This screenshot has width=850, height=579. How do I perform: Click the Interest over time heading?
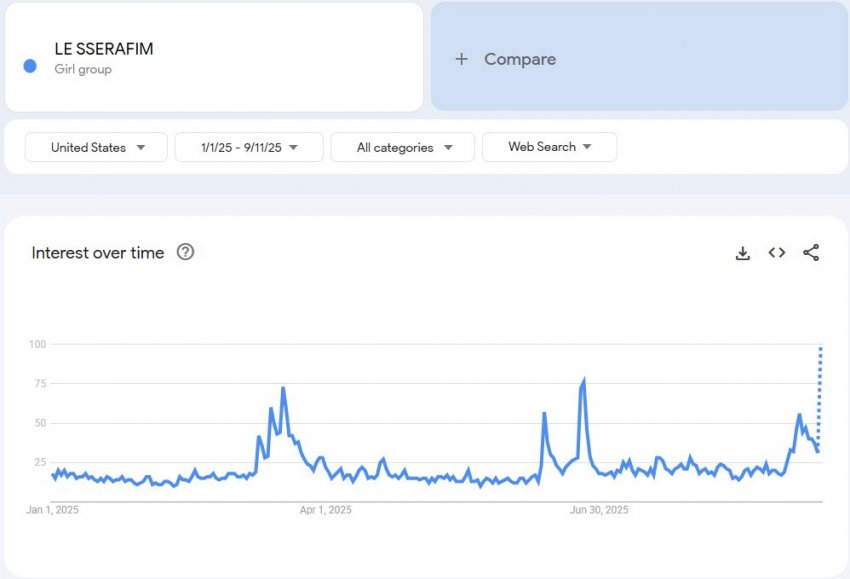point(98,253)
